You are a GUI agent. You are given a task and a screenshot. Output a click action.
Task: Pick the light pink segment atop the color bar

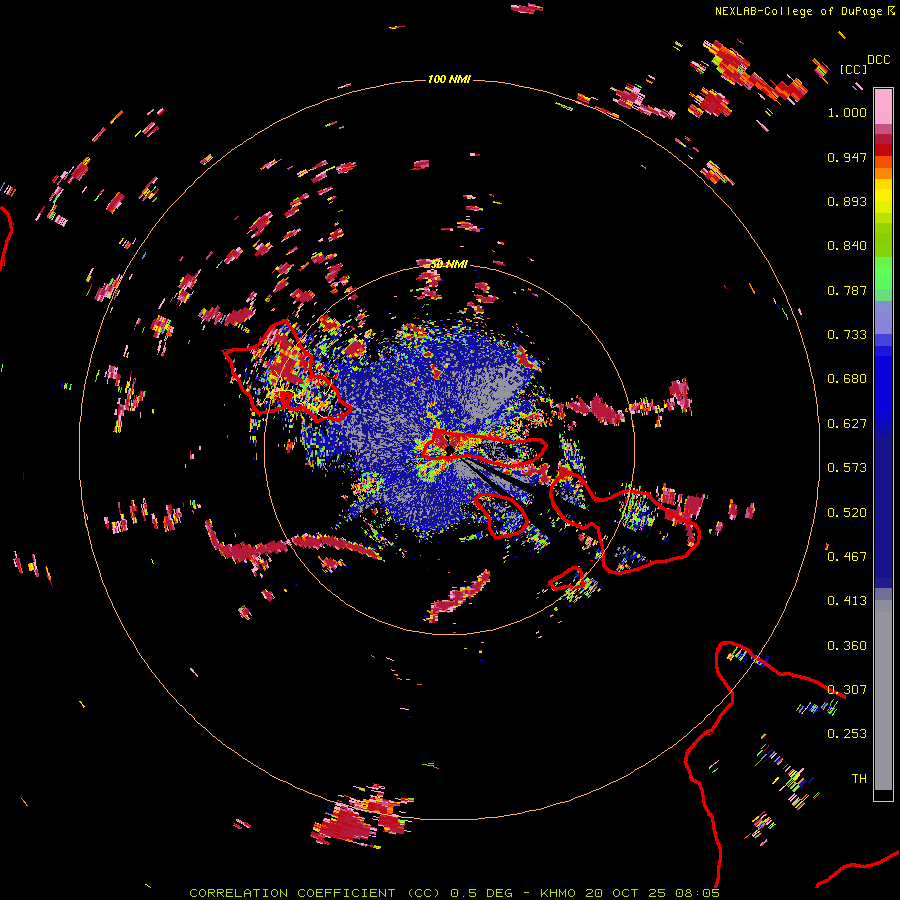point(883,107)
